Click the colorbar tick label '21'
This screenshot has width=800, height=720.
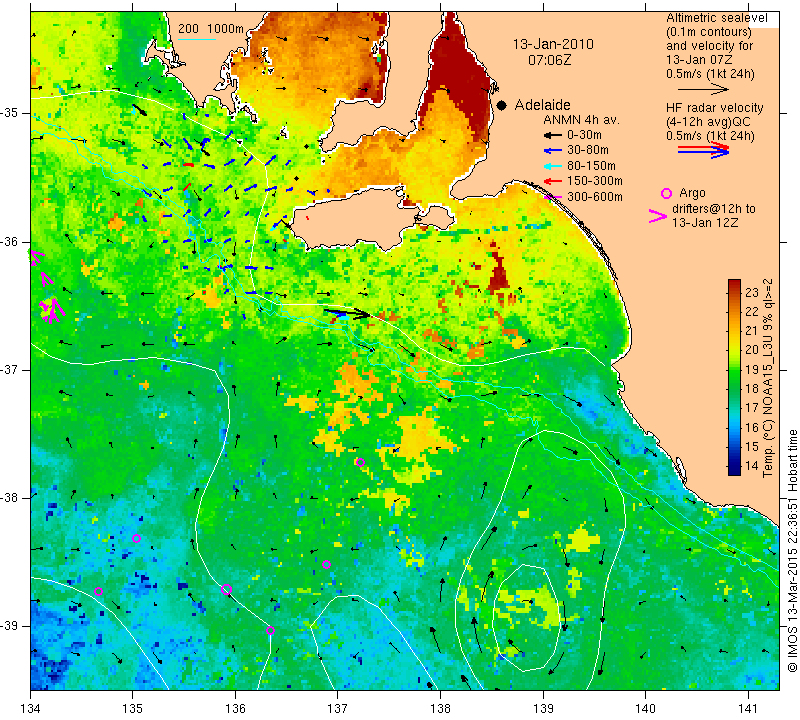coord(752,331)
